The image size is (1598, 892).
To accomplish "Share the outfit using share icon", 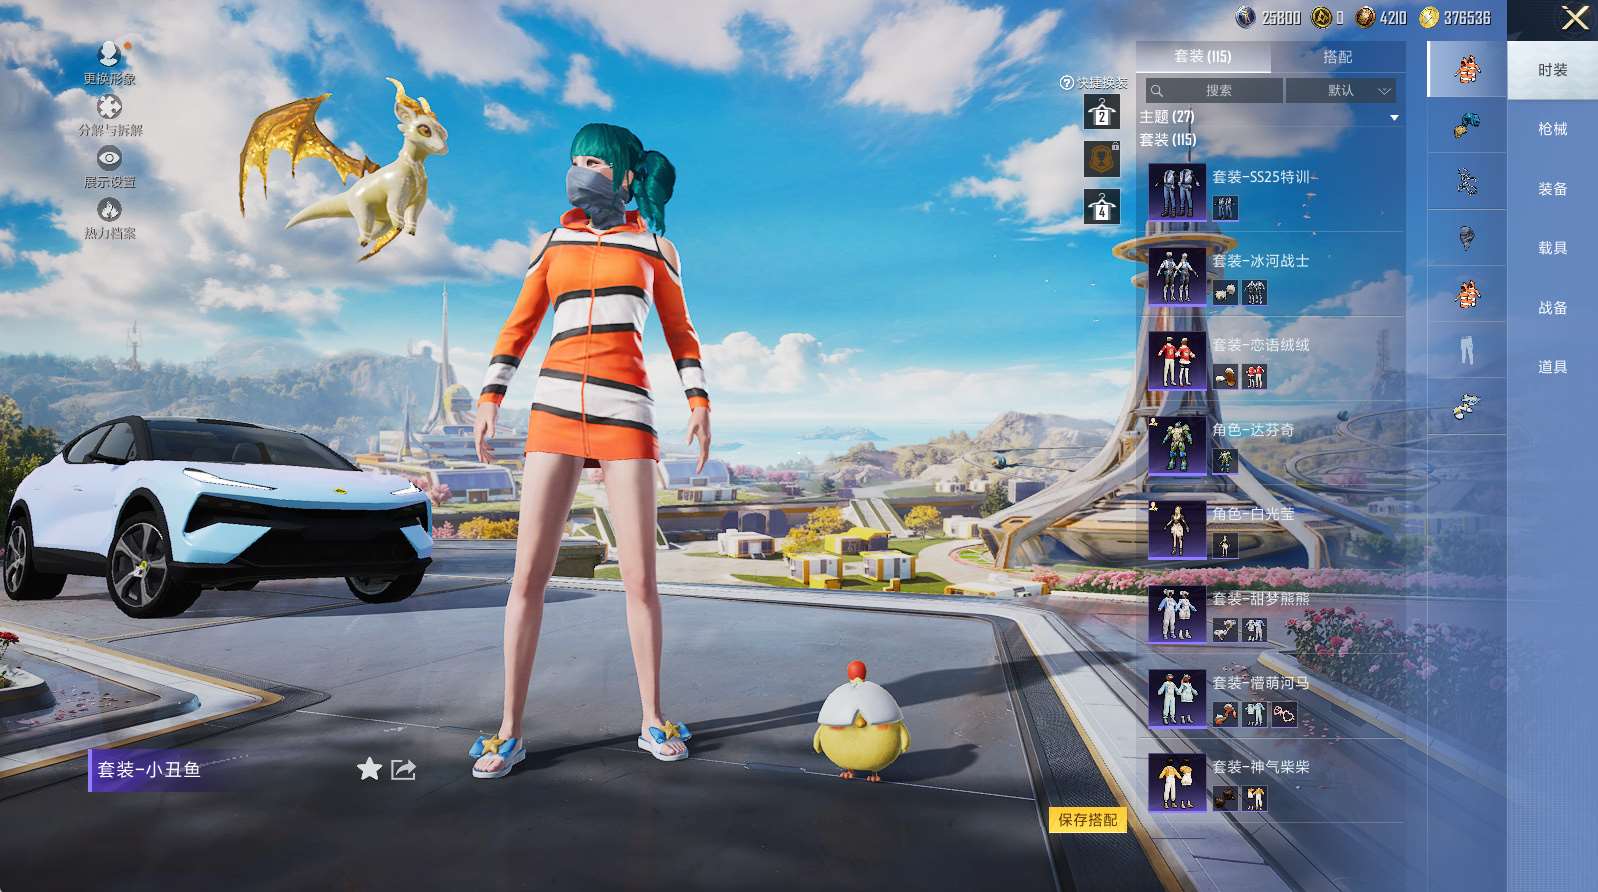I will pos(403,769).
